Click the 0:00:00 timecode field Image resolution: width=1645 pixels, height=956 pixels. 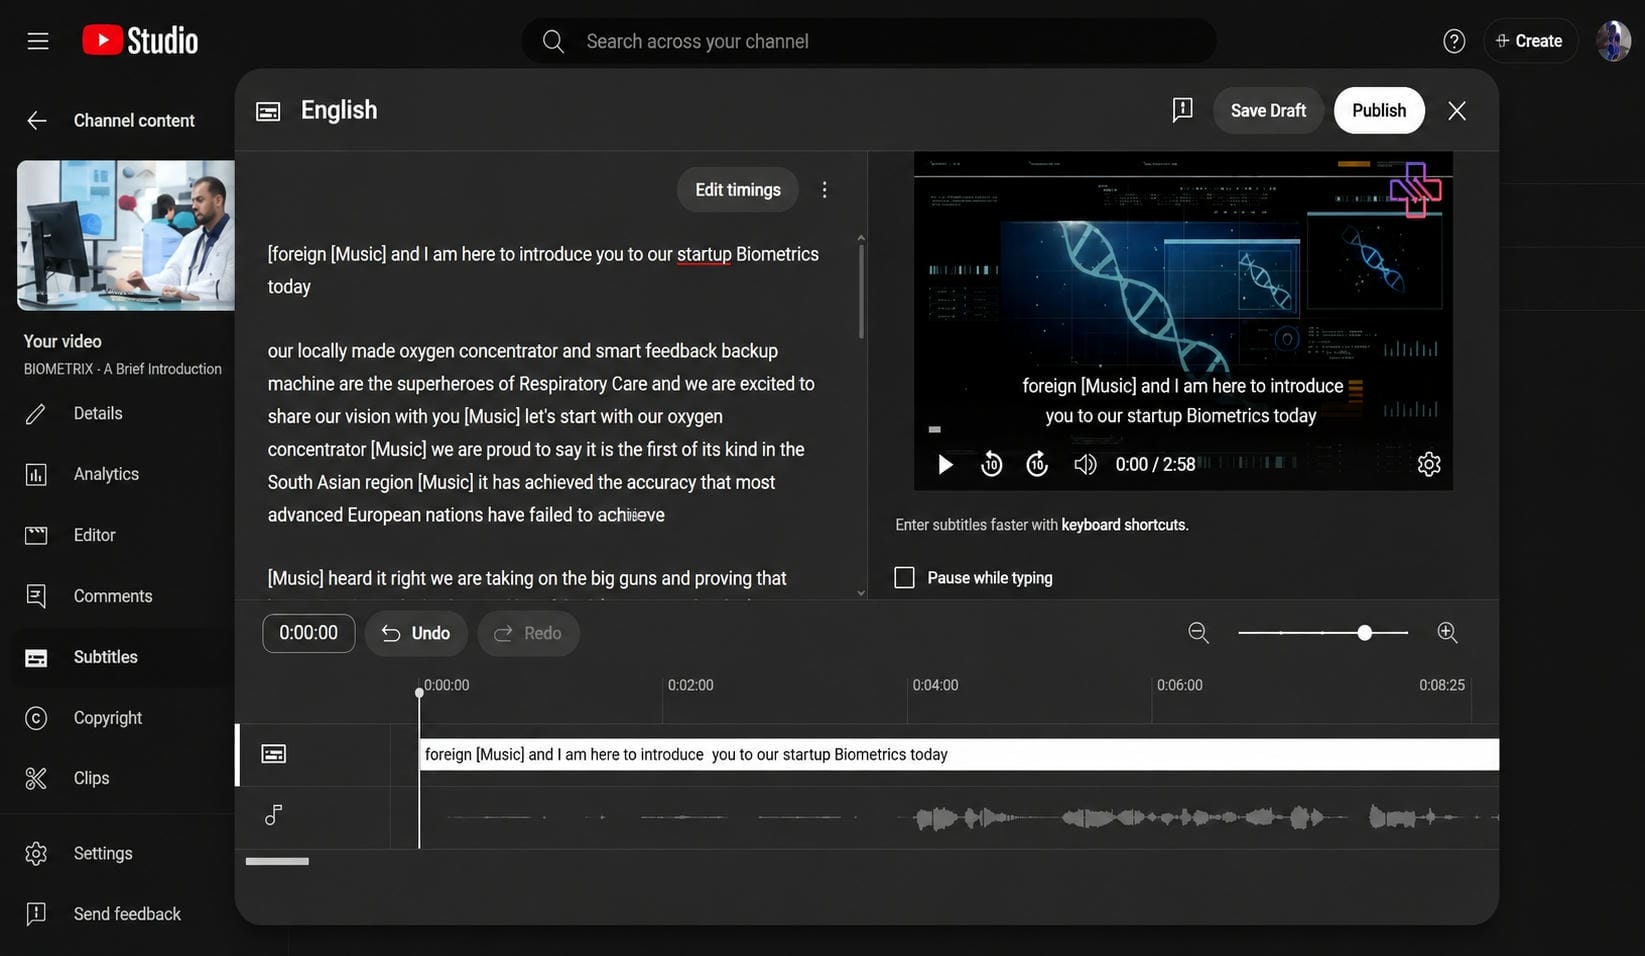[308, 633]
